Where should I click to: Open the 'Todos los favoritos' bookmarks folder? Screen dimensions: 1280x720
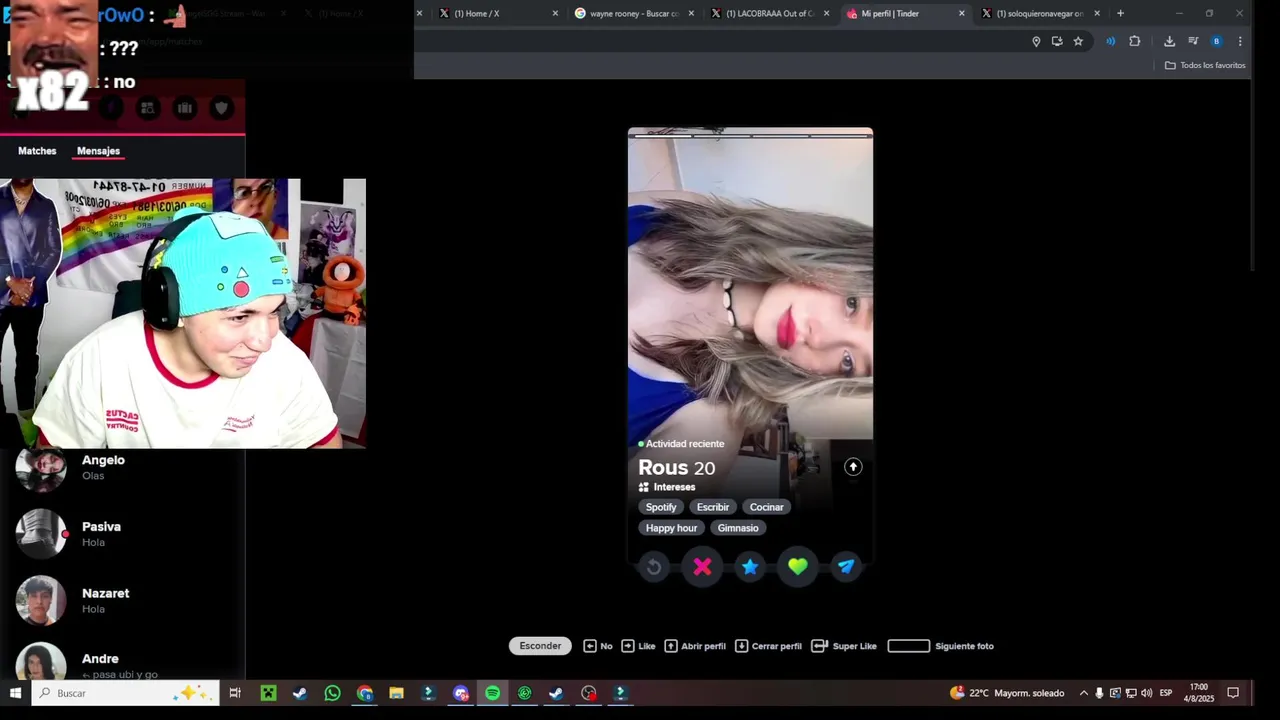[x=1205, y=65]
